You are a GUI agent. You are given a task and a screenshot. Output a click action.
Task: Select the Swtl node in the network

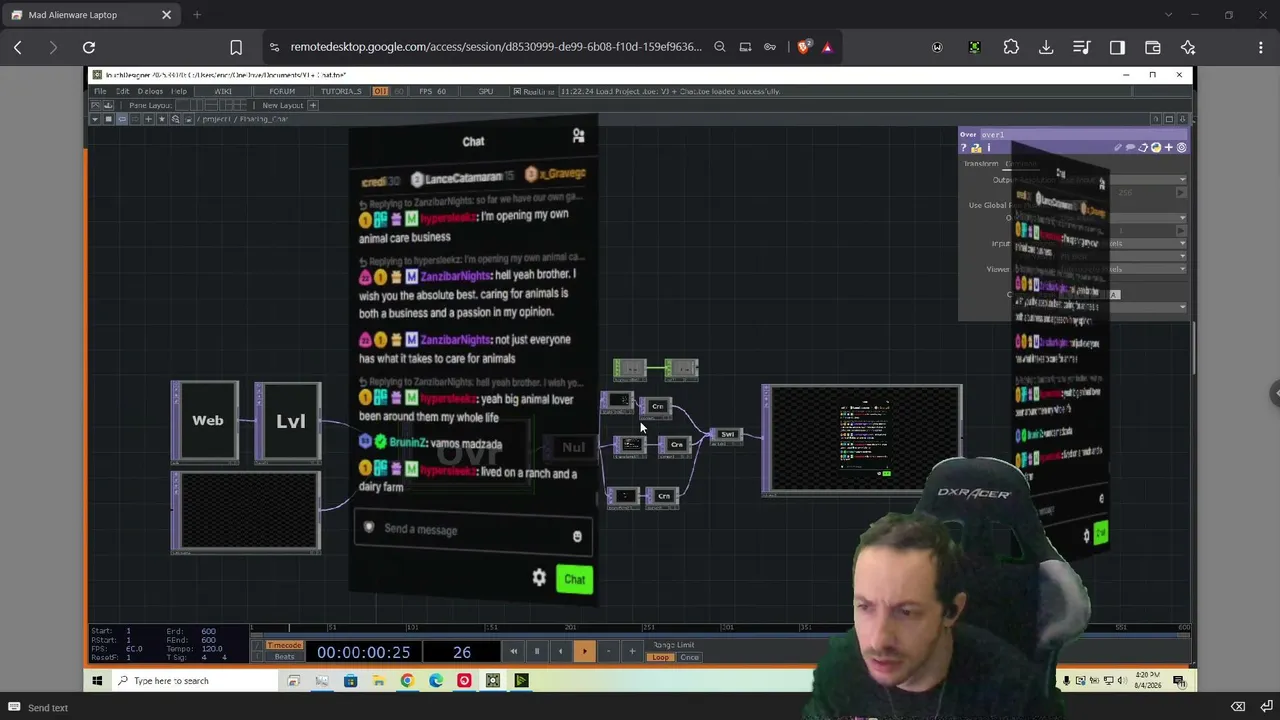(727, 435)
